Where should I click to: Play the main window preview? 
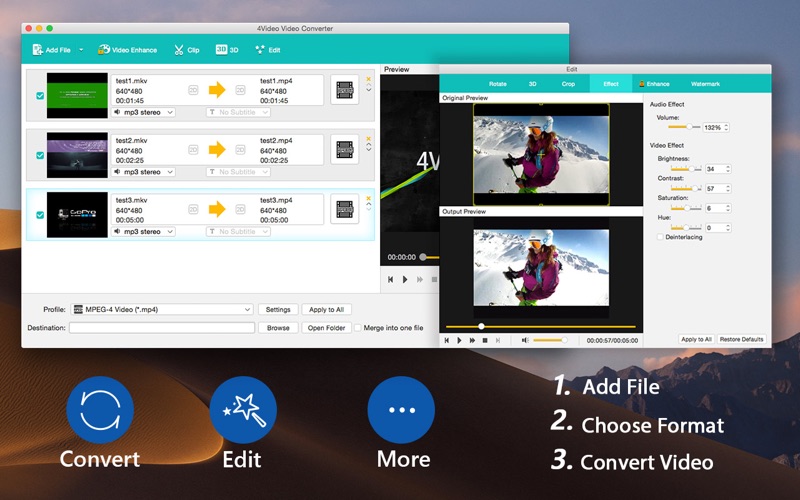[x=405, y=279]
